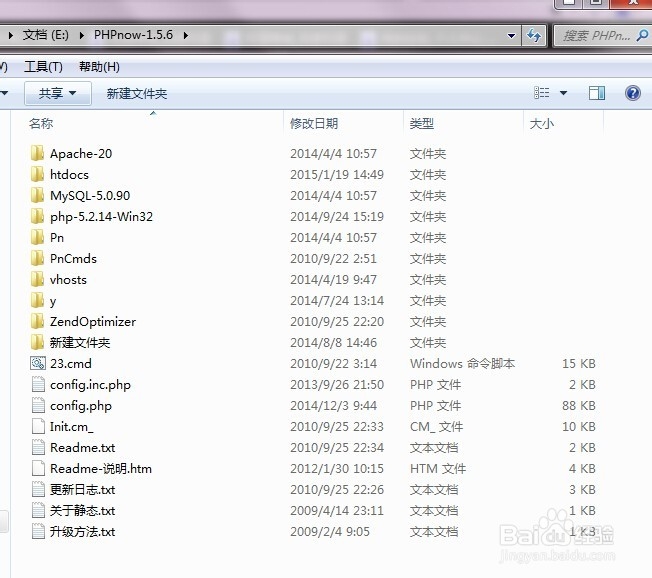The image size is (652, 578).
Task: Click the 15 KB size cell
Action: [579, 363]
